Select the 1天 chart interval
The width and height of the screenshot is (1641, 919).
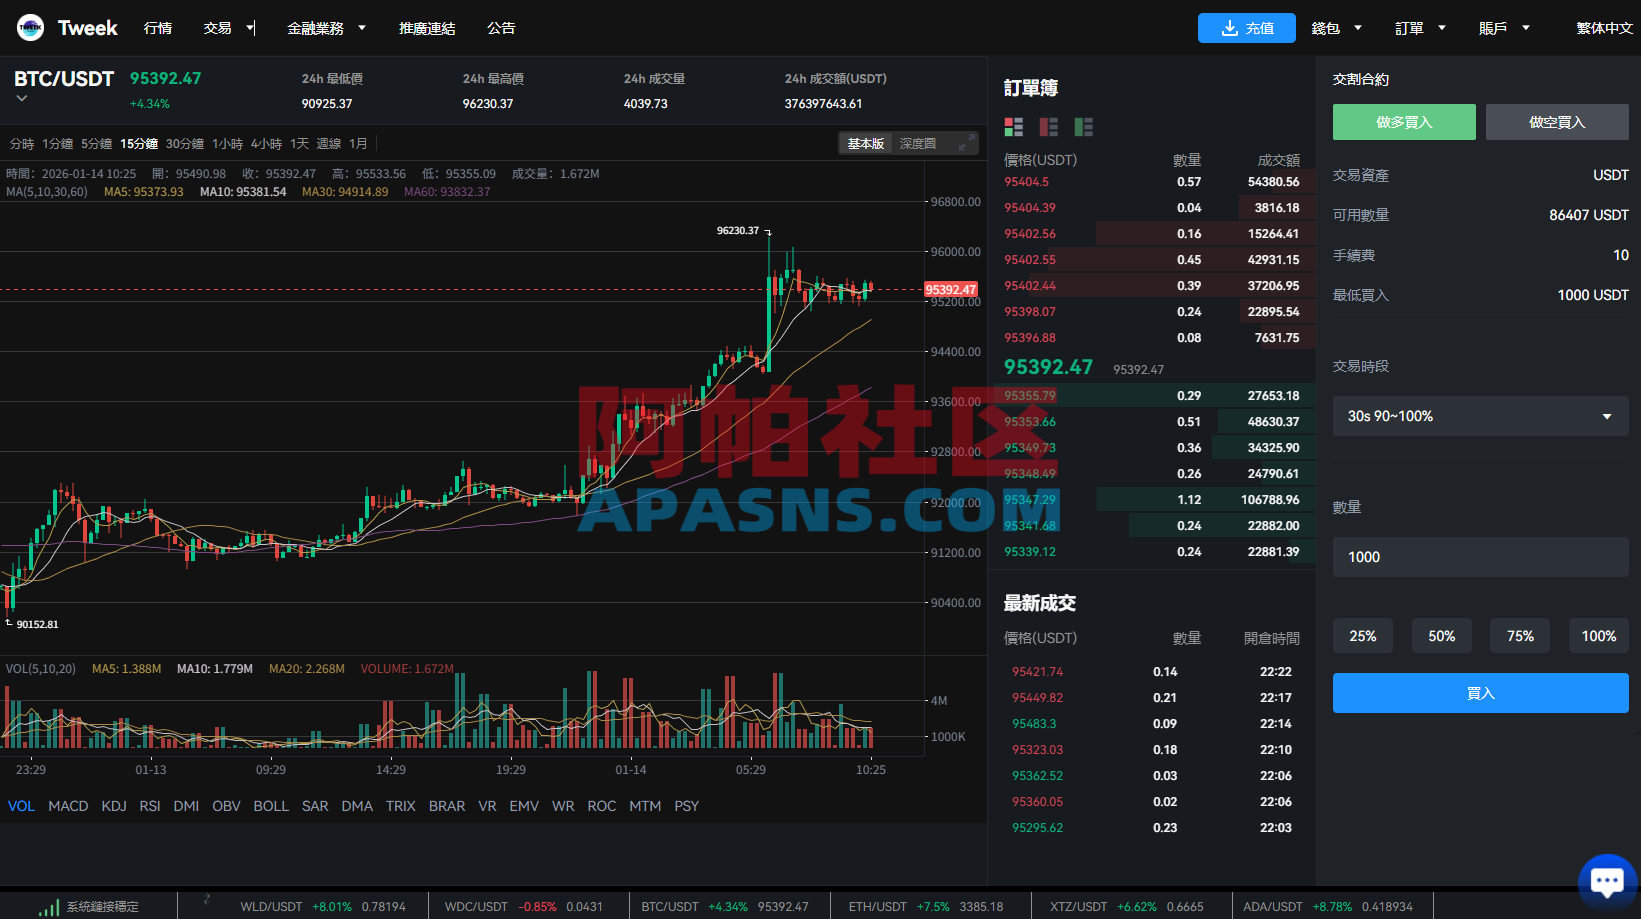(300, 144)
